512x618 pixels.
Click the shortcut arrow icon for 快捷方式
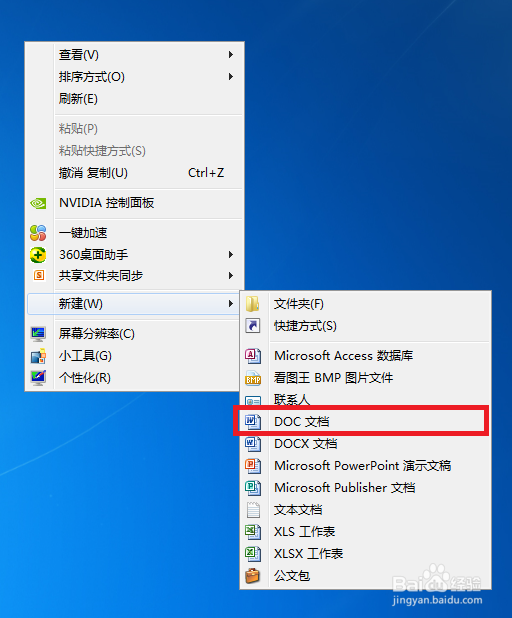pos(253,326)
